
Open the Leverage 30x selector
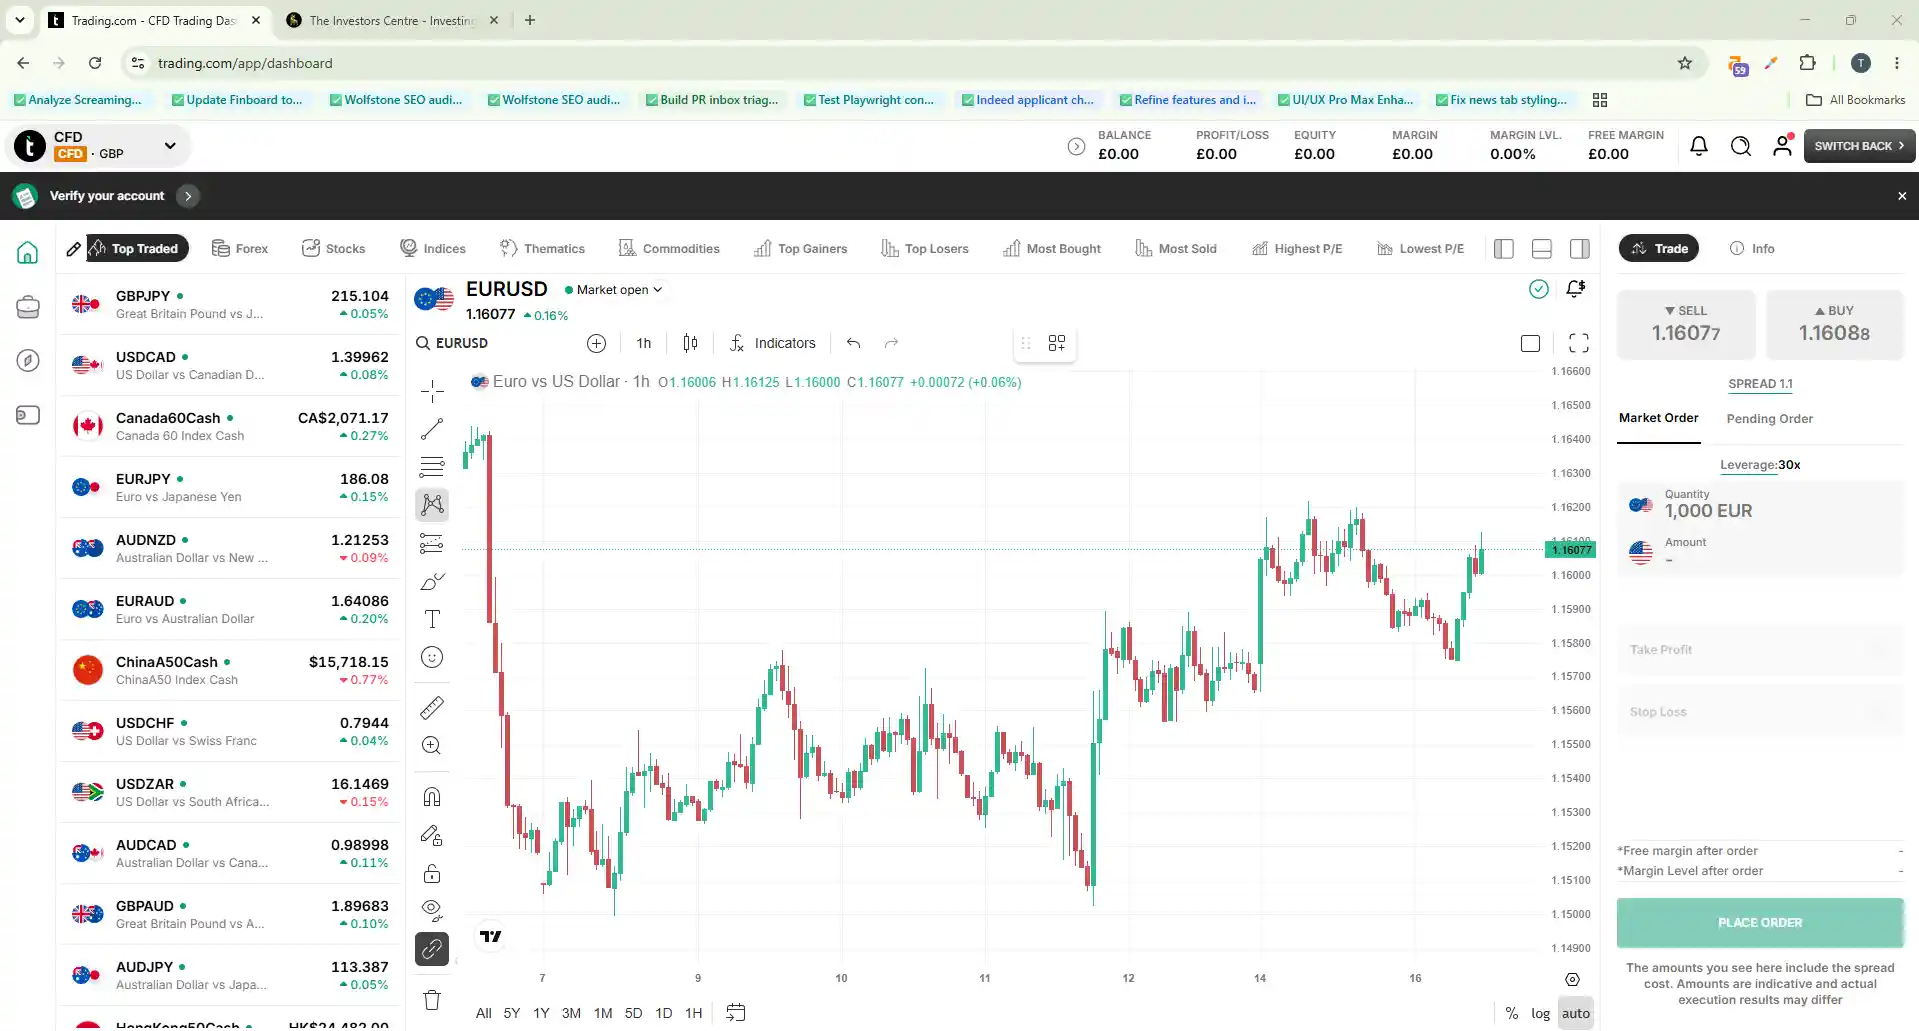click(x=1760, y=465)
